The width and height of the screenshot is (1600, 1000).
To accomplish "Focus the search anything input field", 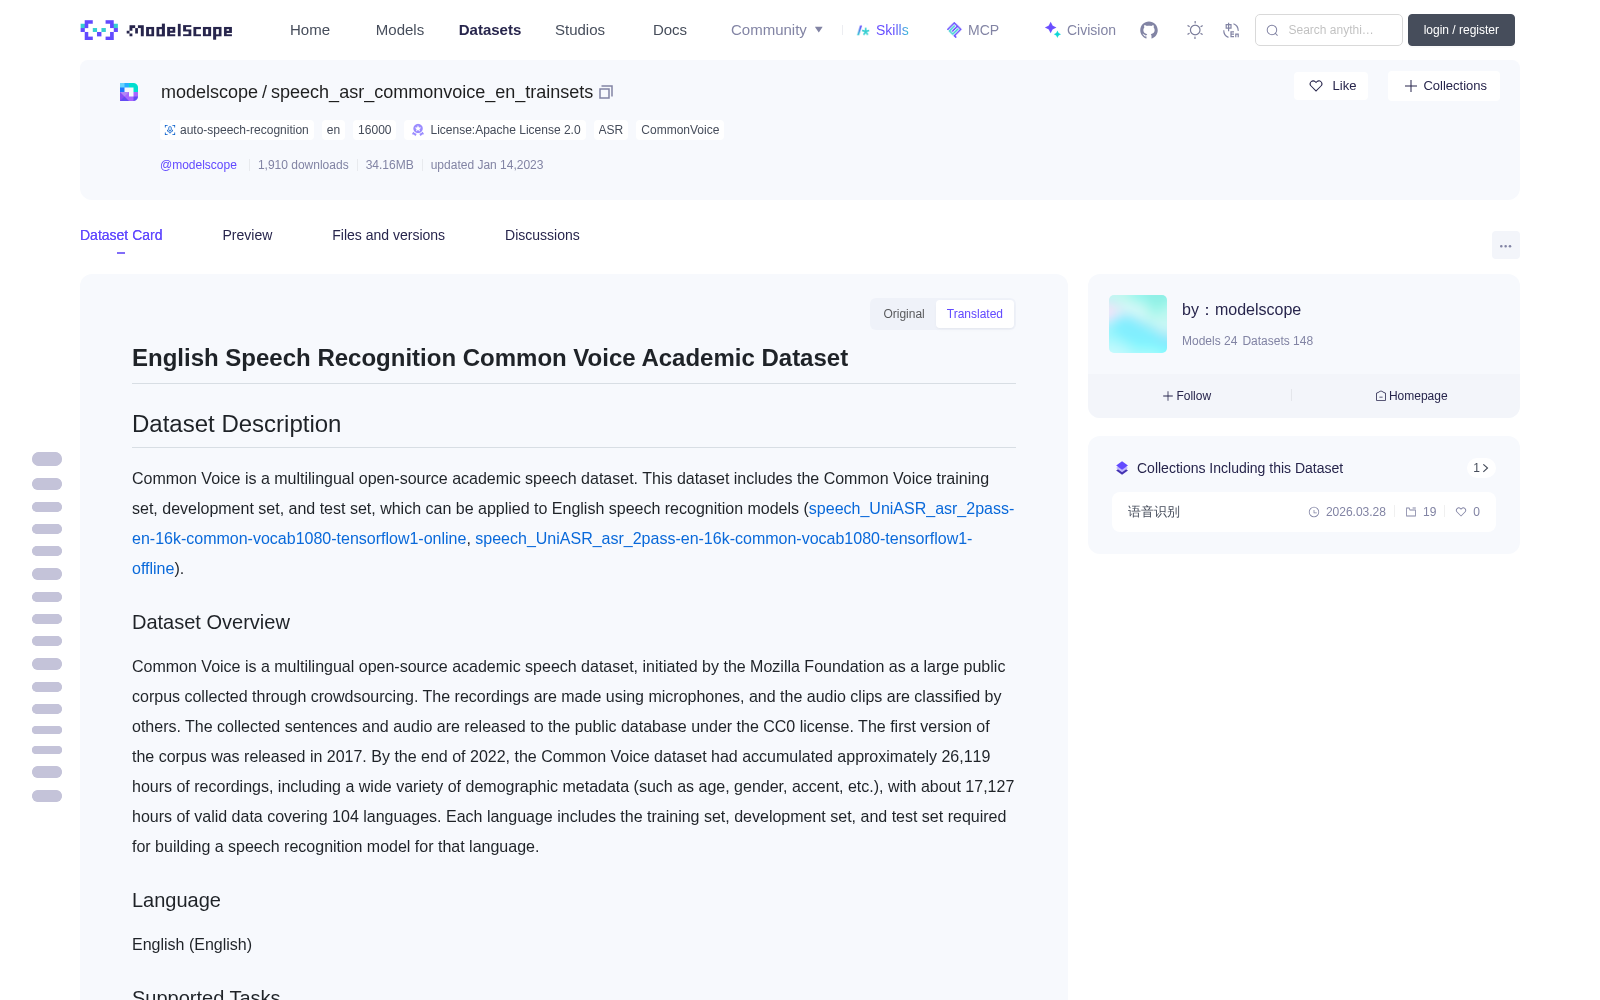I will click(1329, 30).
